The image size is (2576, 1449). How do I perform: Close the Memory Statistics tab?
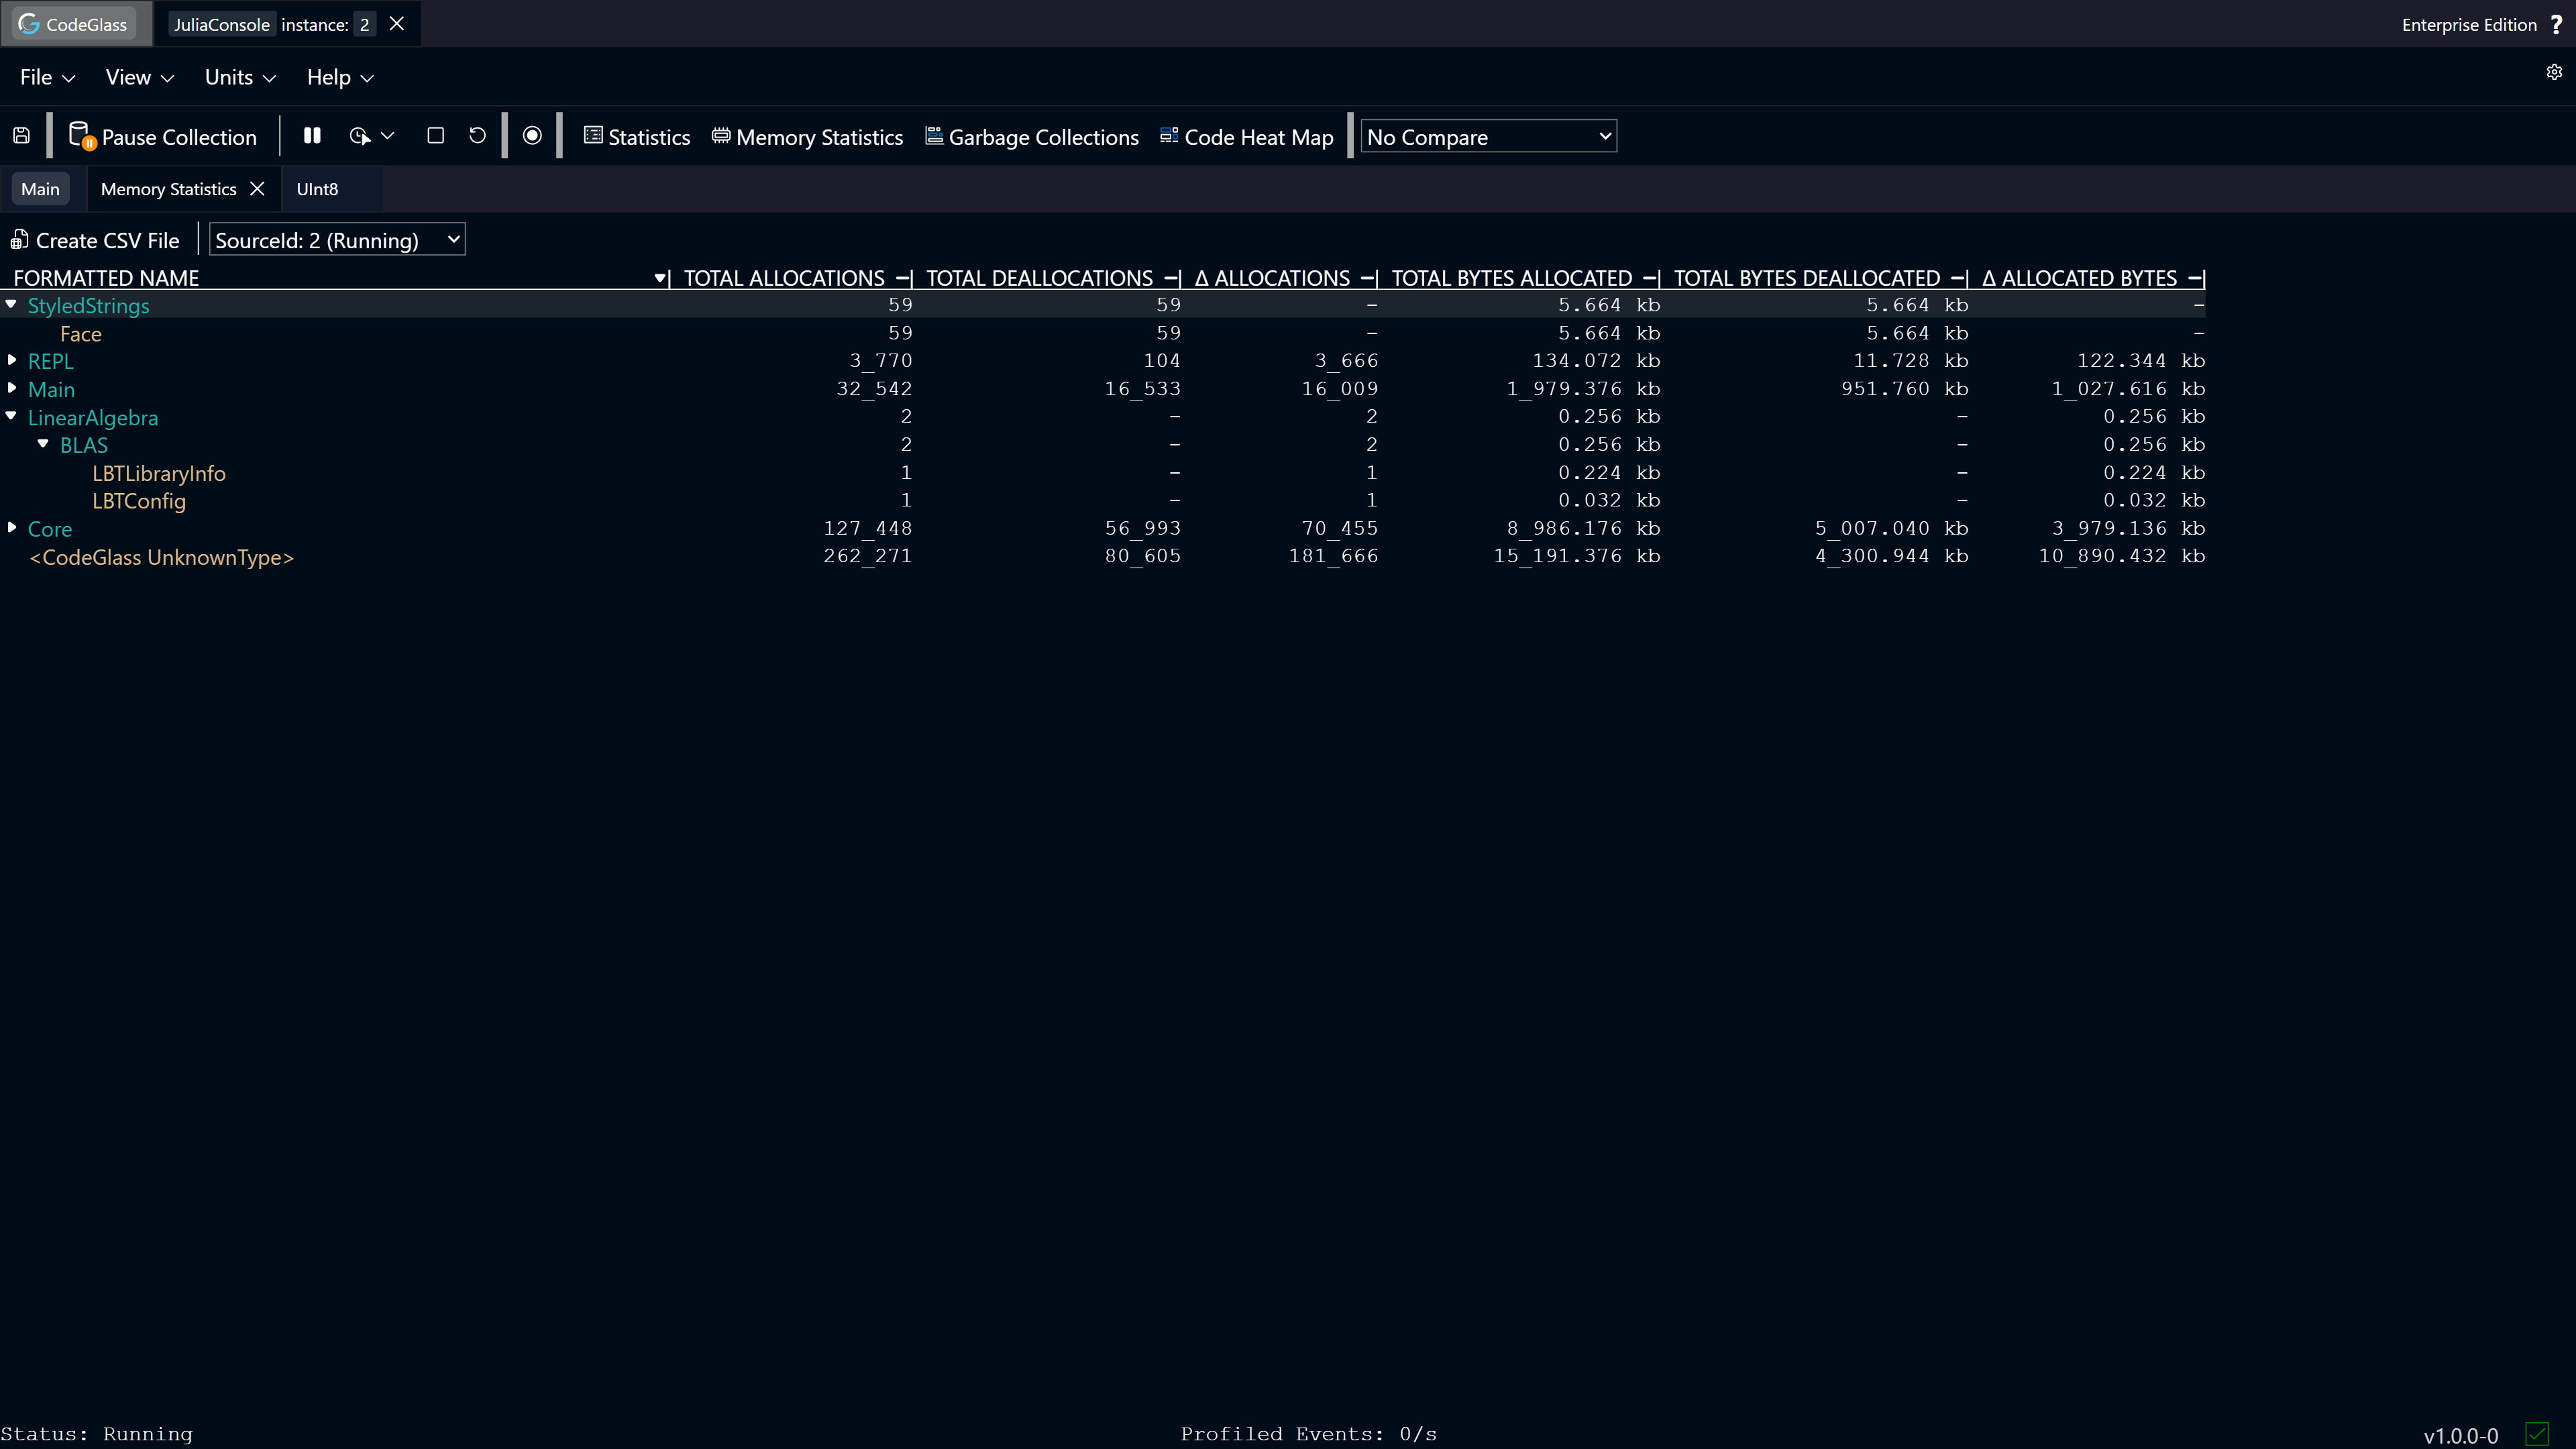pyautogui.click(x=257, y=188)
